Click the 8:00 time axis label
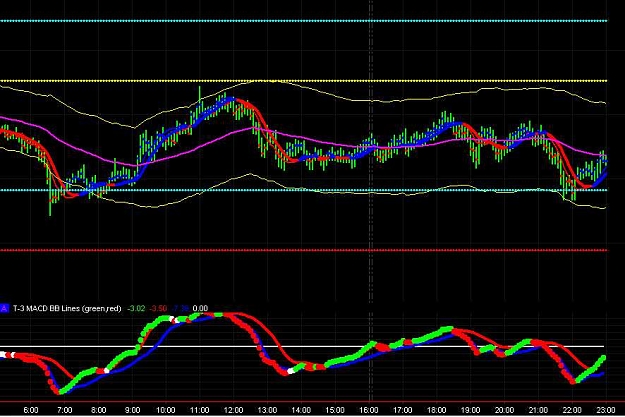This screenshot has height=417, width=625. tap(98, 410)
